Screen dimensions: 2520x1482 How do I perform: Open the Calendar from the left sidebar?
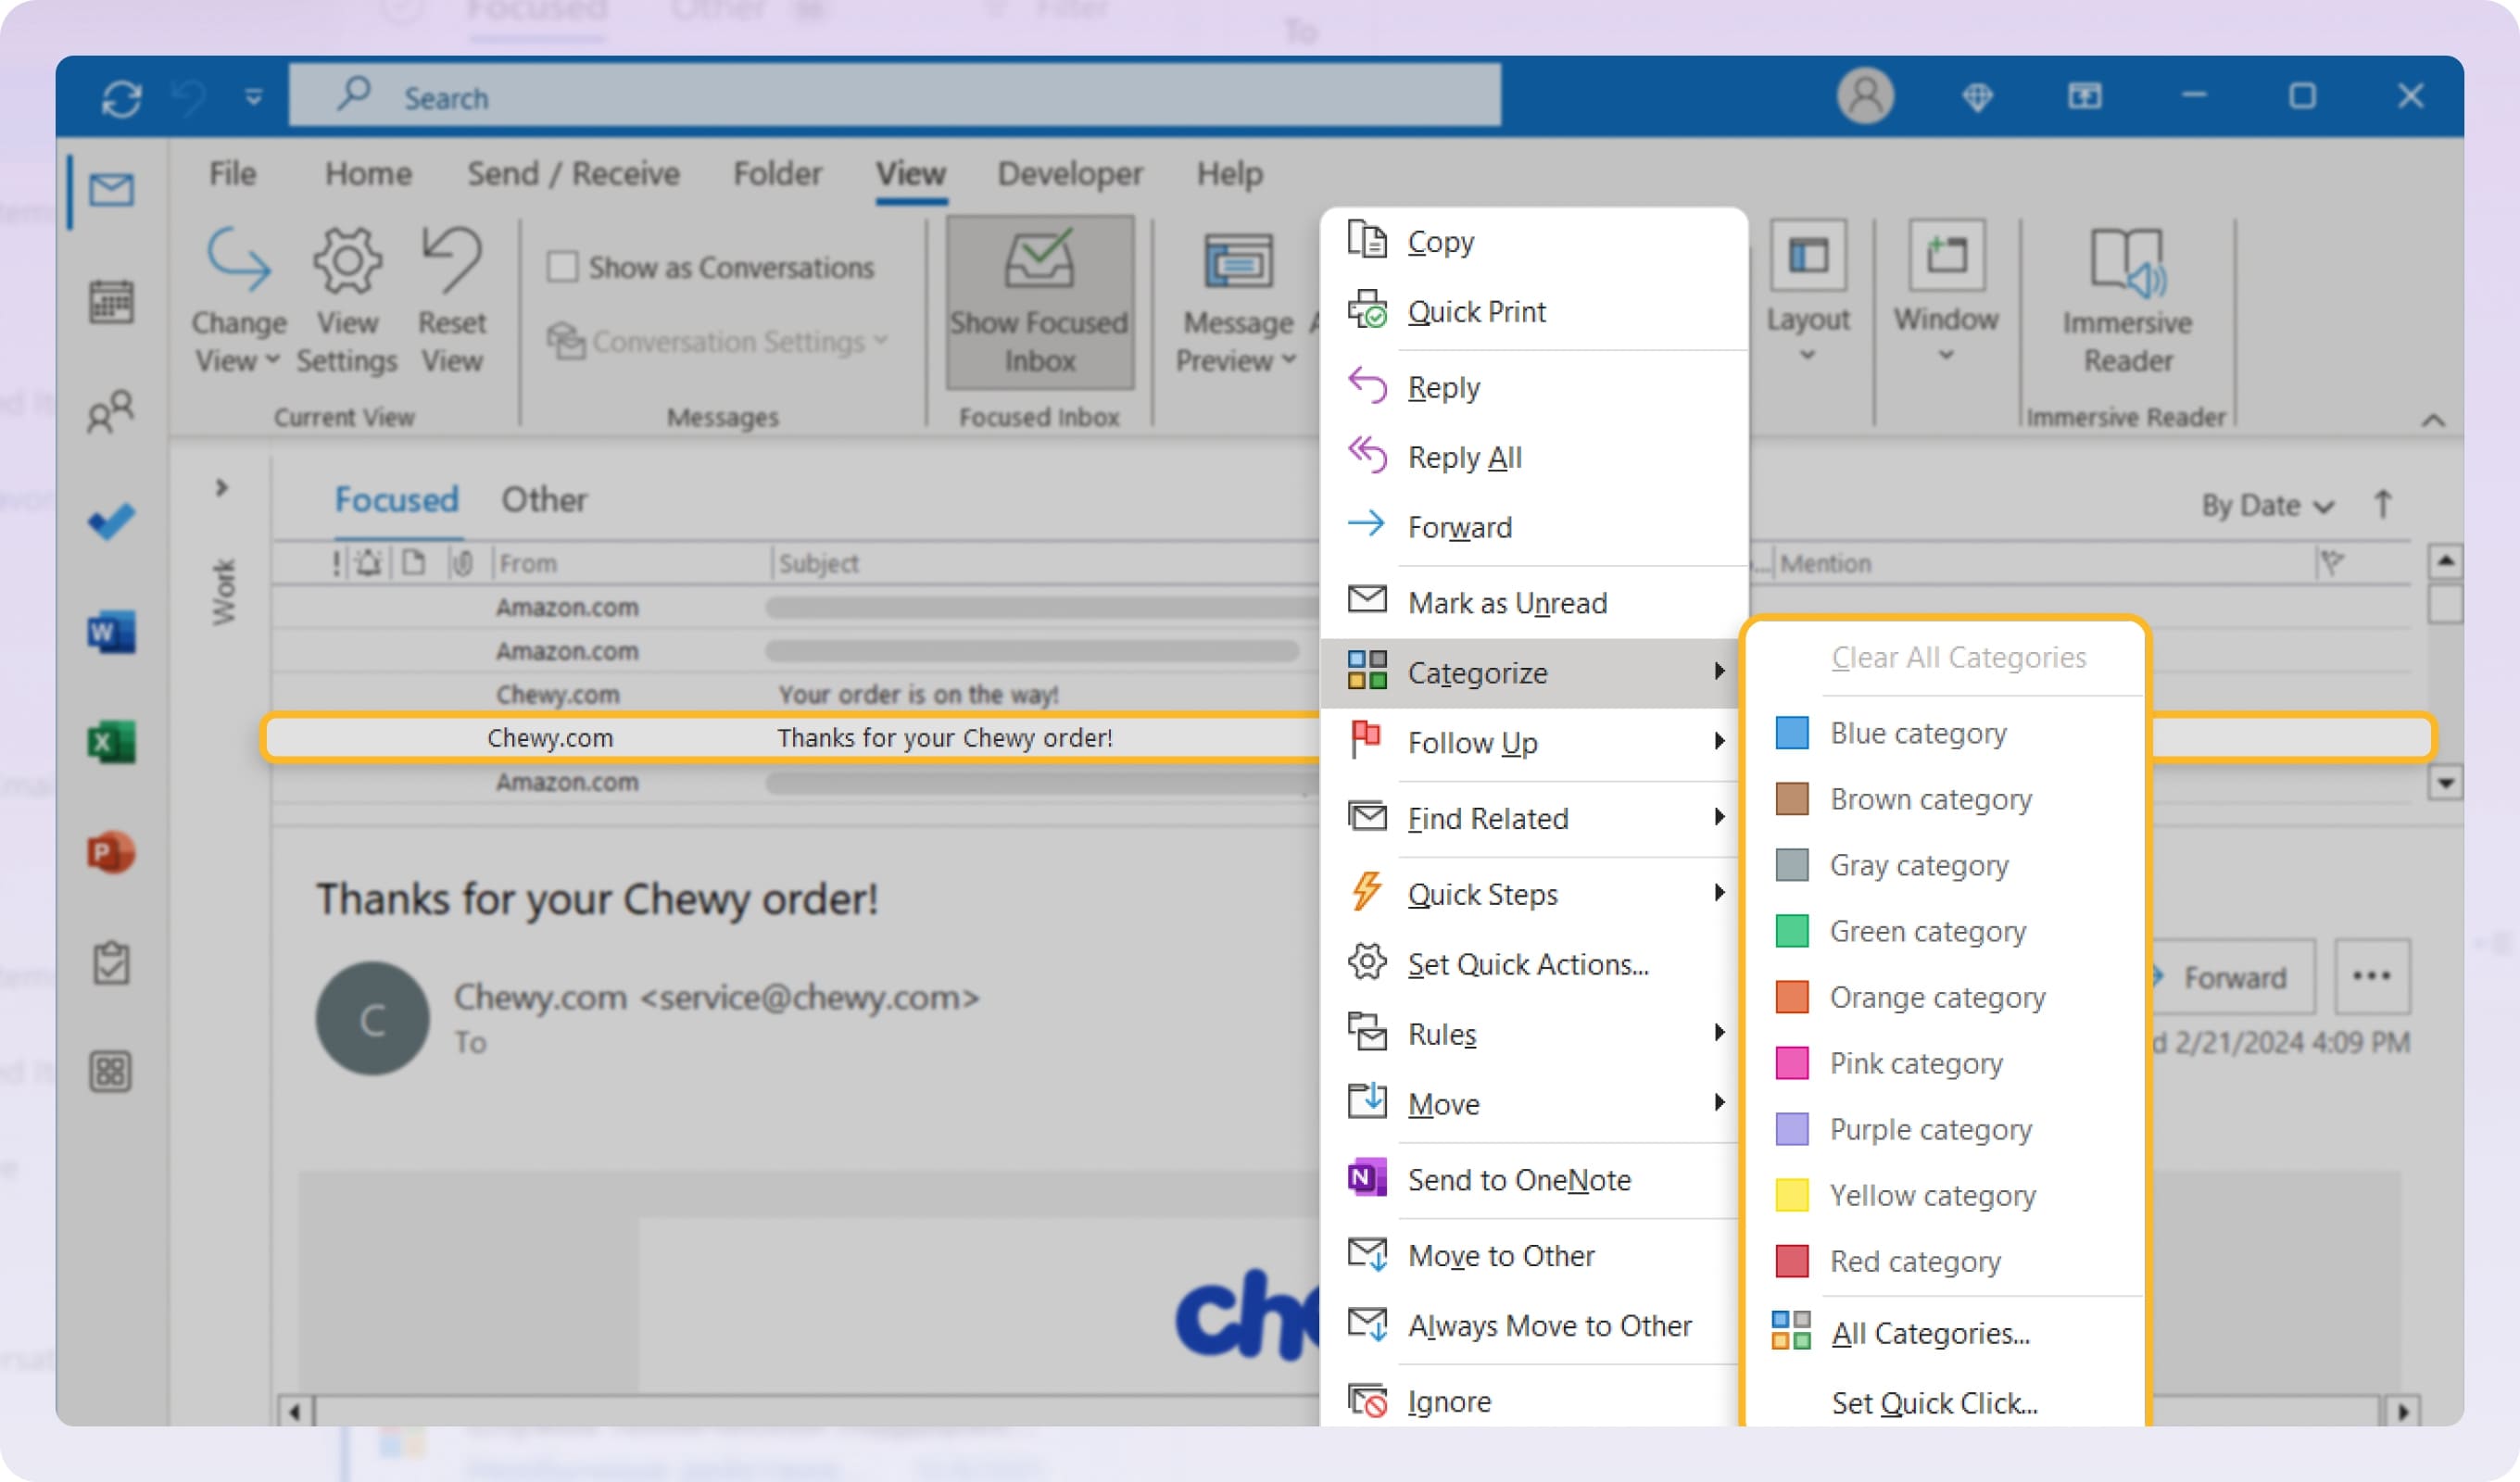pos(110,302)
